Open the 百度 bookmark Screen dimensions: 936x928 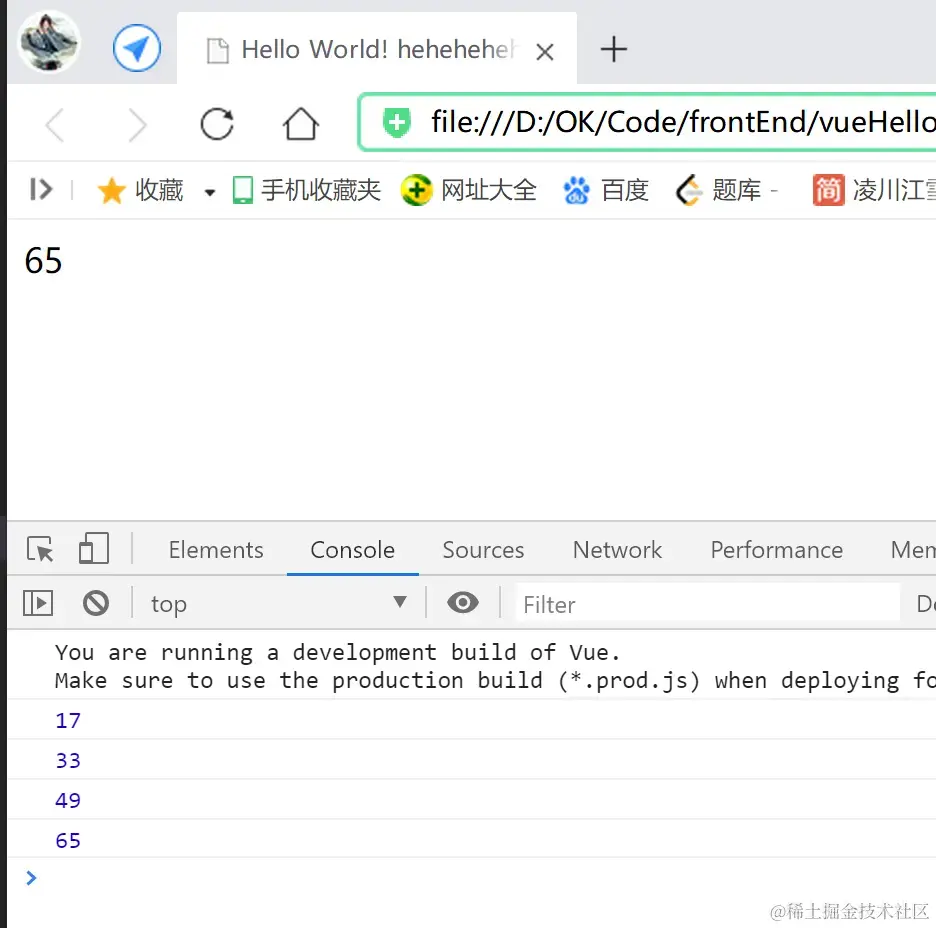click(x=605, y=190)
